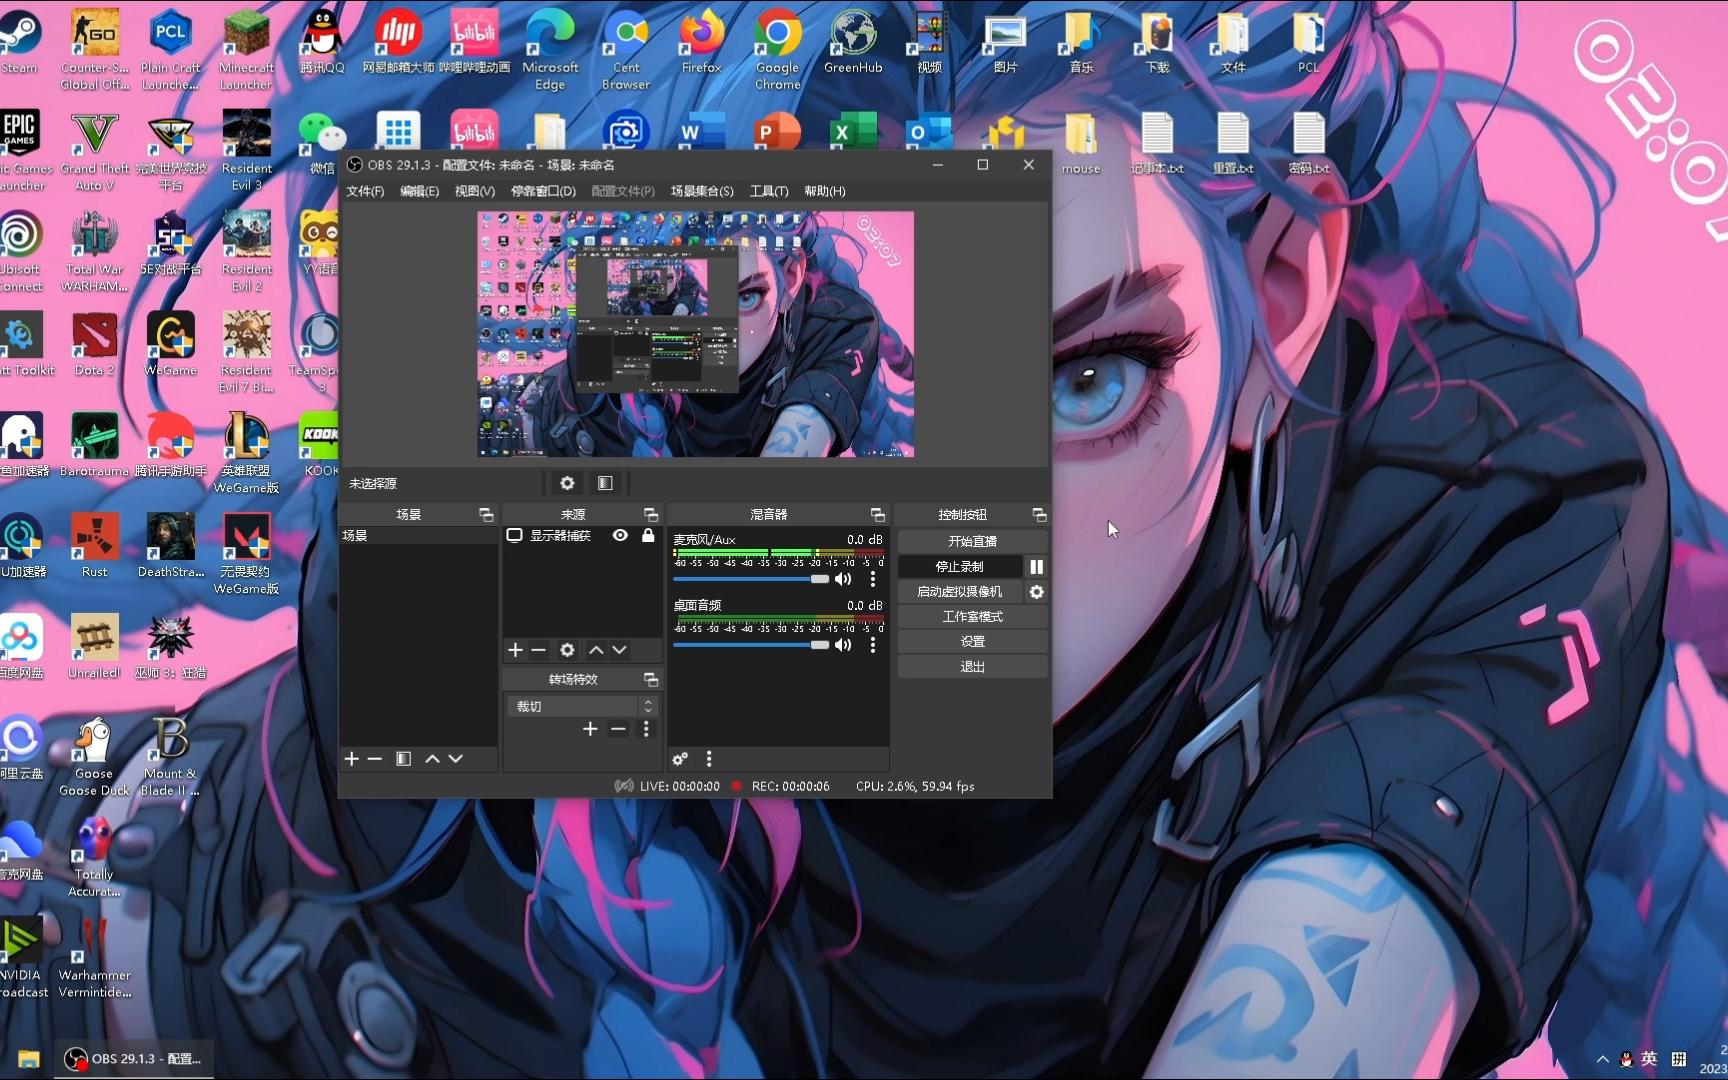Open scene filters in 场景 toolbar

tap(403, 759)
